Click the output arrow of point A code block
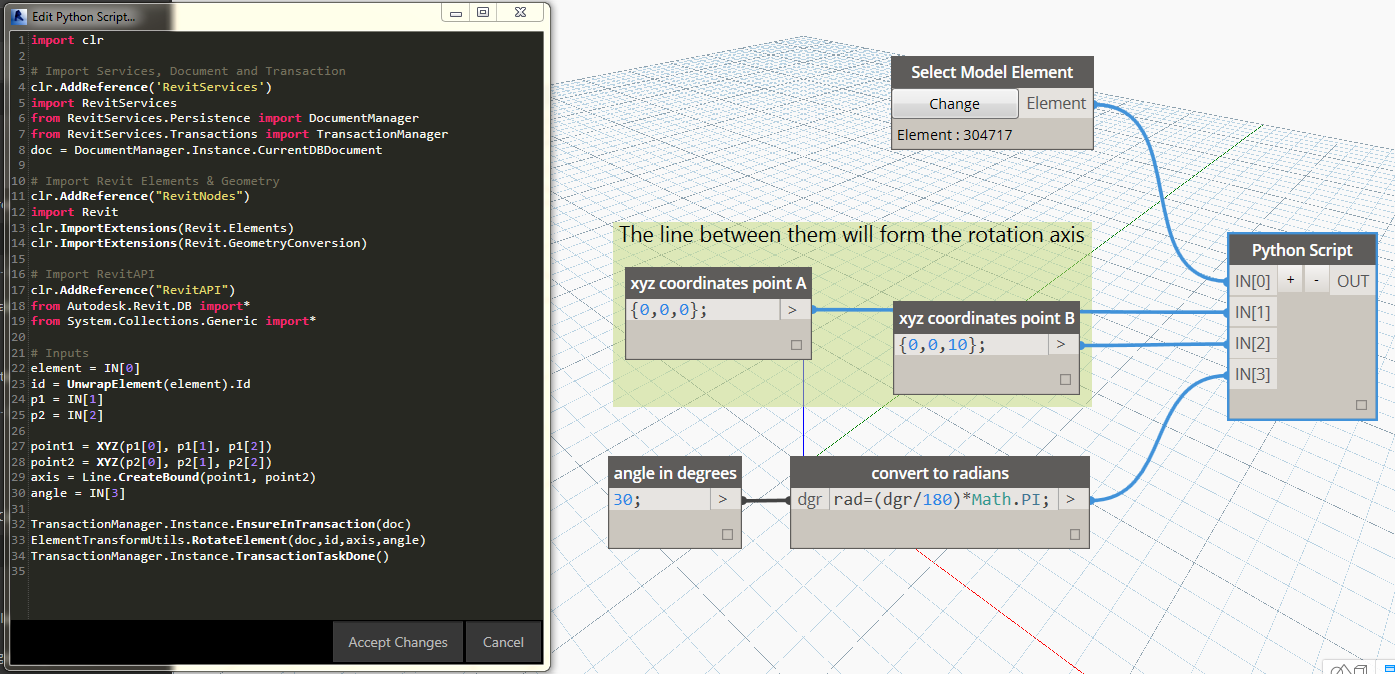The height and width of the screenshot is (674, 1395). [x=793, y=310]
